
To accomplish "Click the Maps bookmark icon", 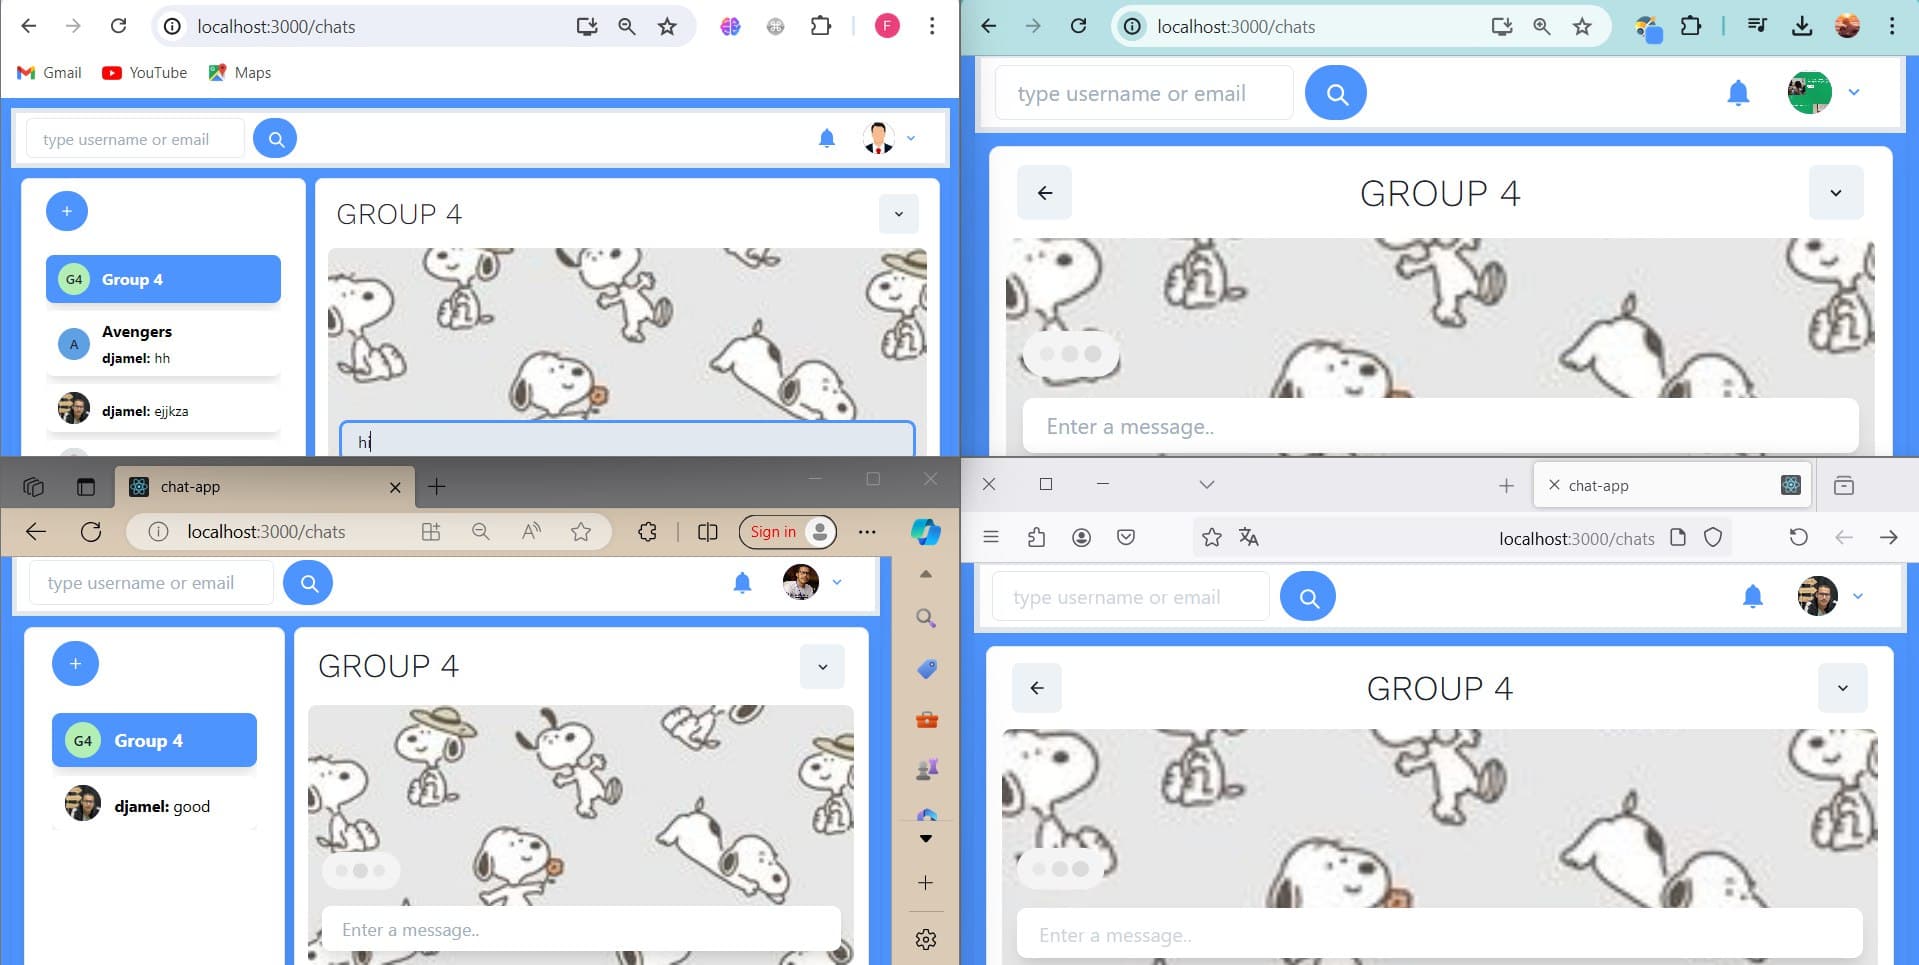I will coord(217,72).
